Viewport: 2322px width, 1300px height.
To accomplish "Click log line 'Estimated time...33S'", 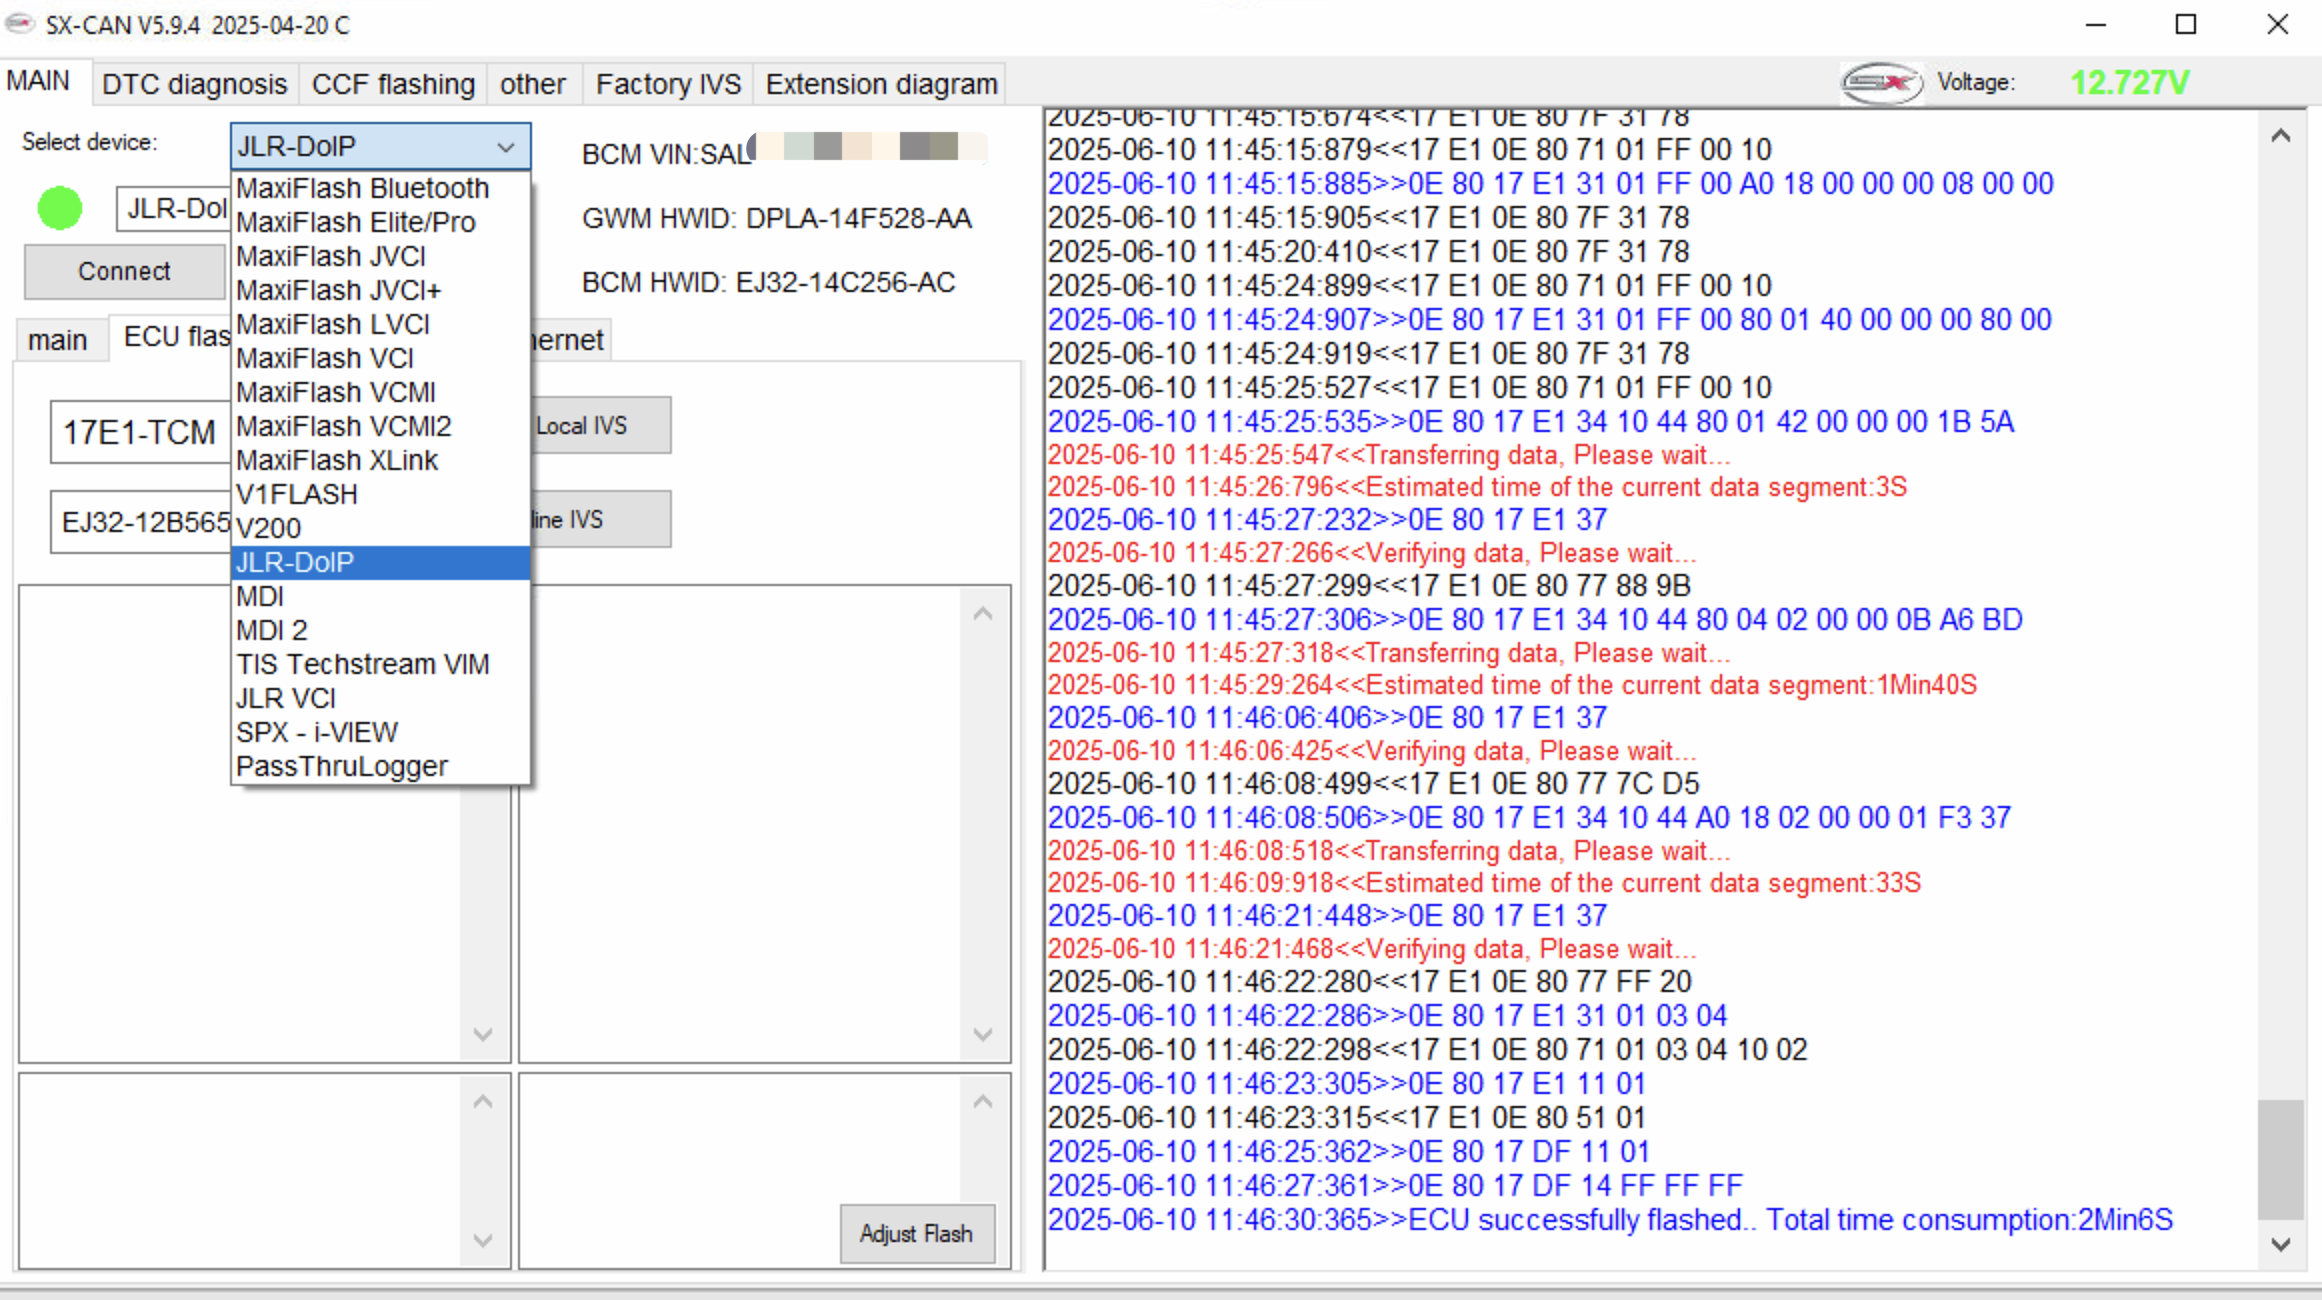I will pos(1484,883).
